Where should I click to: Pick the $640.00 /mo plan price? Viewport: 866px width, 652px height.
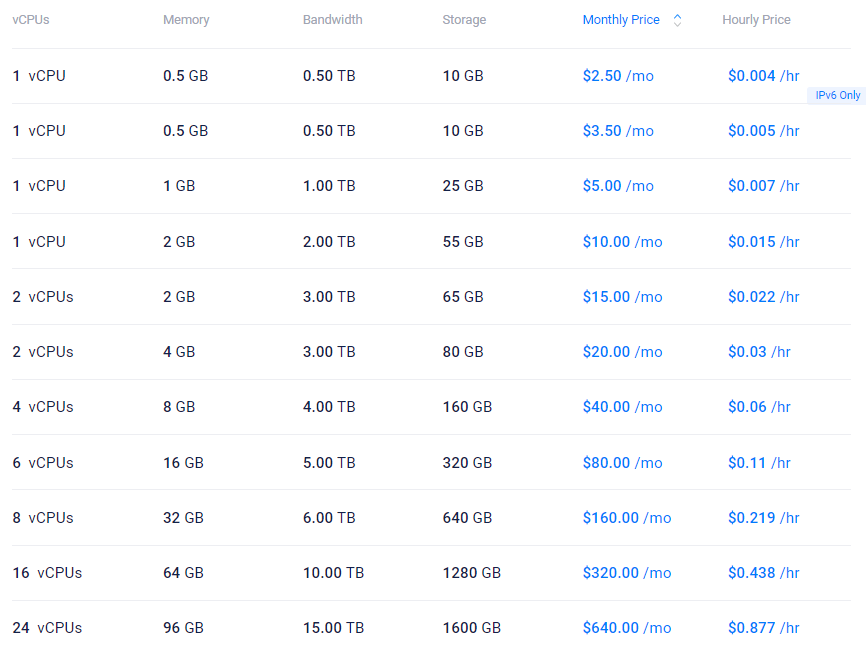pyautogui.click(x=626, y=628)
